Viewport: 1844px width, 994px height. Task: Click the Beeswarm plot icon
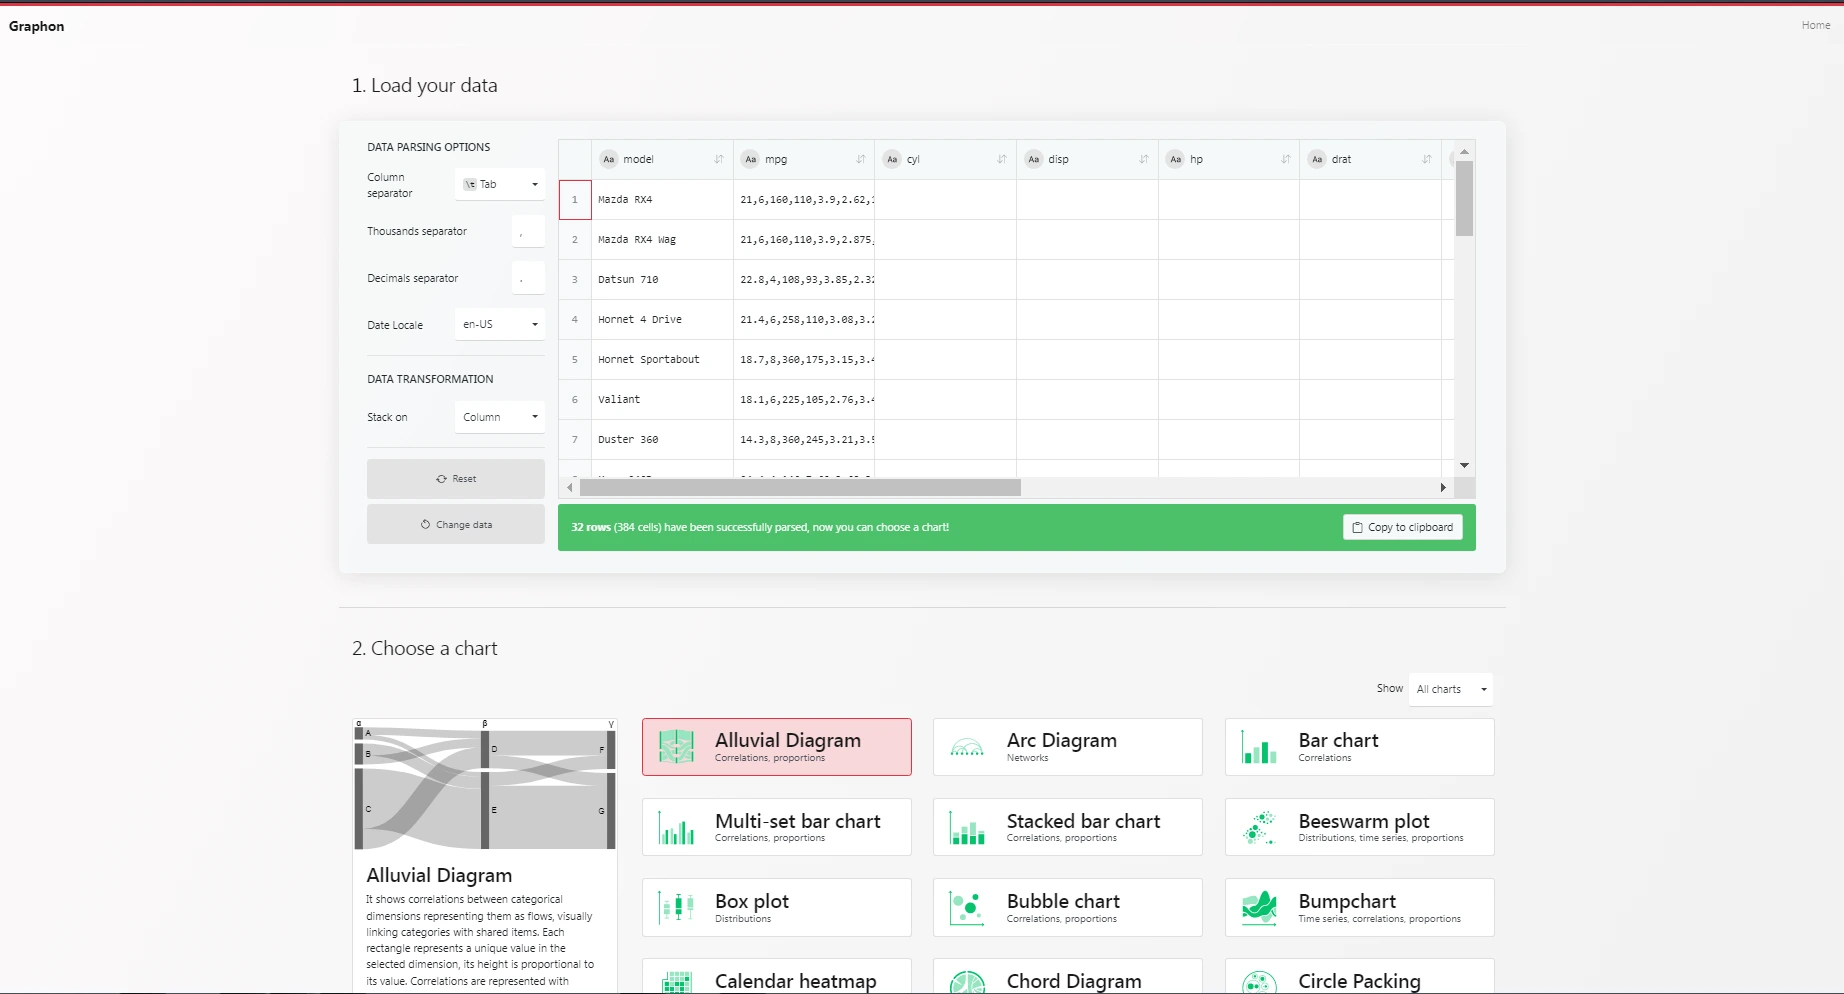pyautogui.click(x=1259, y=827)
